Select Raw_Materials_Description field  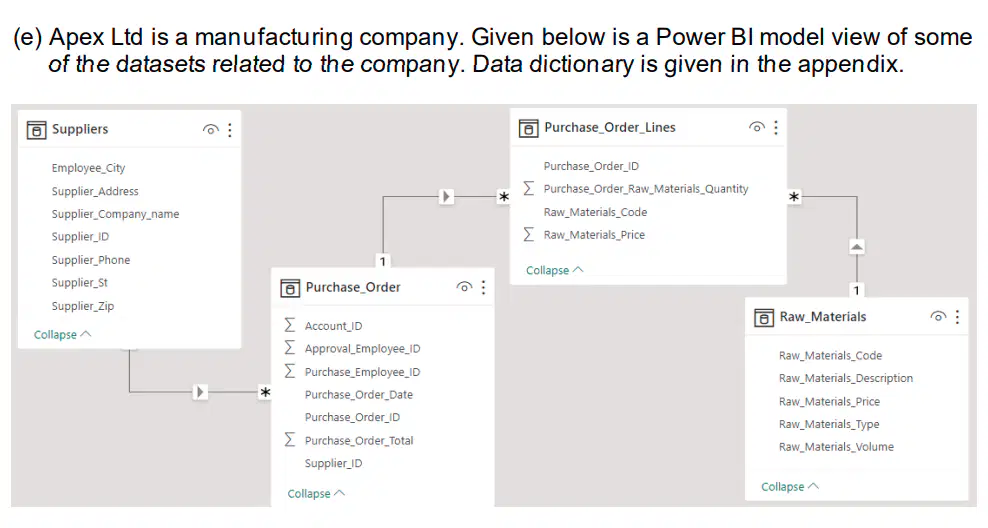tap(846, 378)
